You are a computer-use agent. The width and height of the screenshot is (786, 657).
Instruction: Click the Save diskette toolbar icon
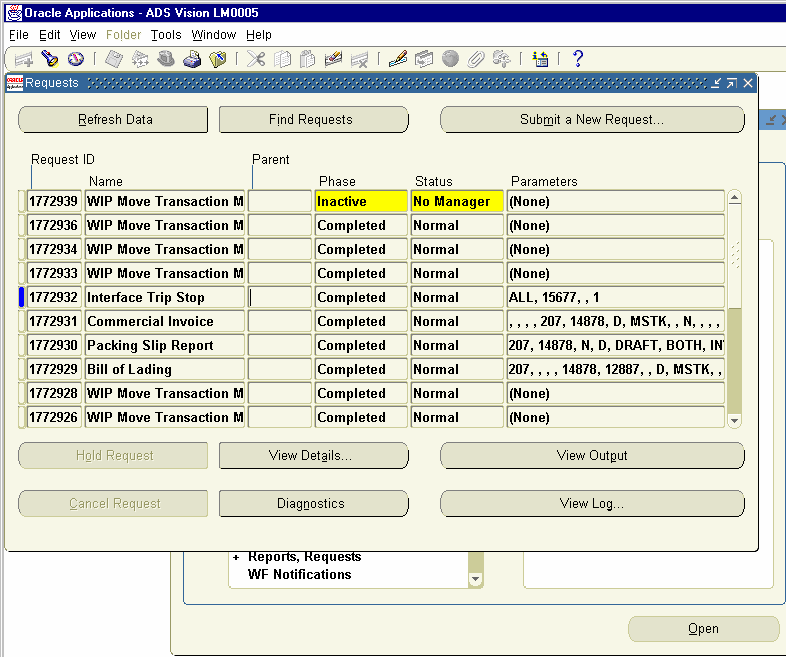click(114, 59)
